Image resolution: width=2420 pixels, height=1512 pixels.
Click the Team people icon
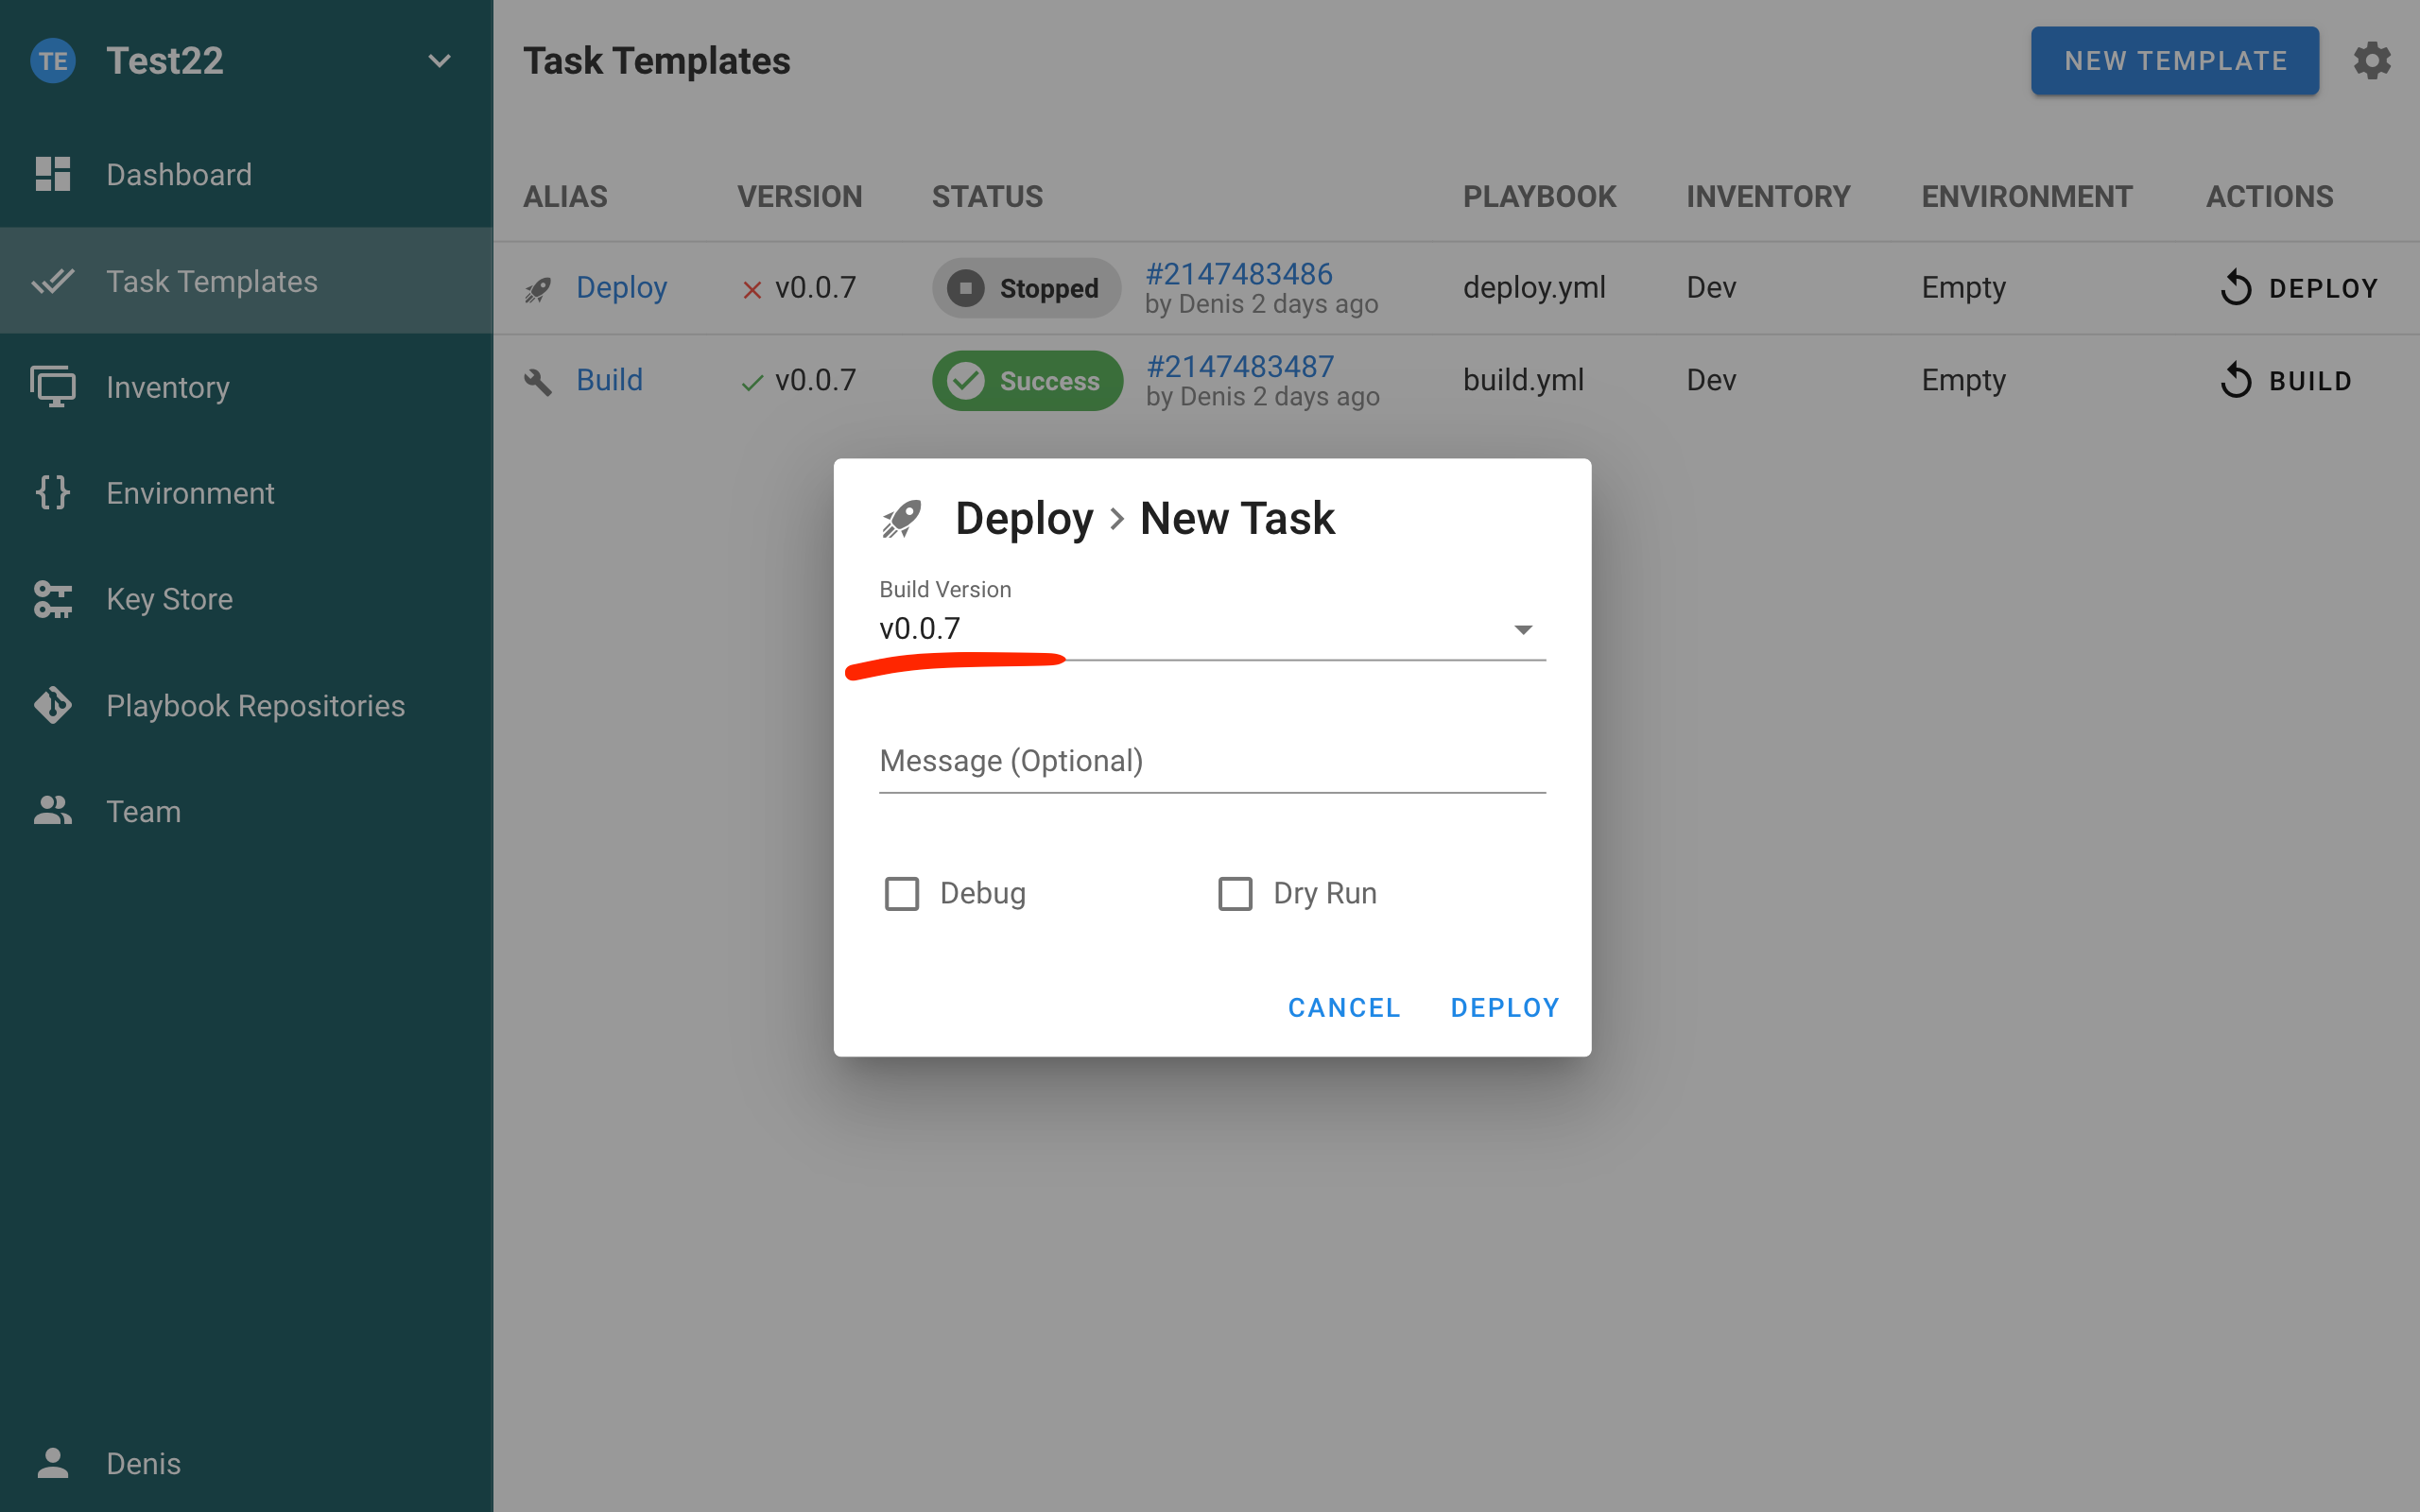pos(52,811)
